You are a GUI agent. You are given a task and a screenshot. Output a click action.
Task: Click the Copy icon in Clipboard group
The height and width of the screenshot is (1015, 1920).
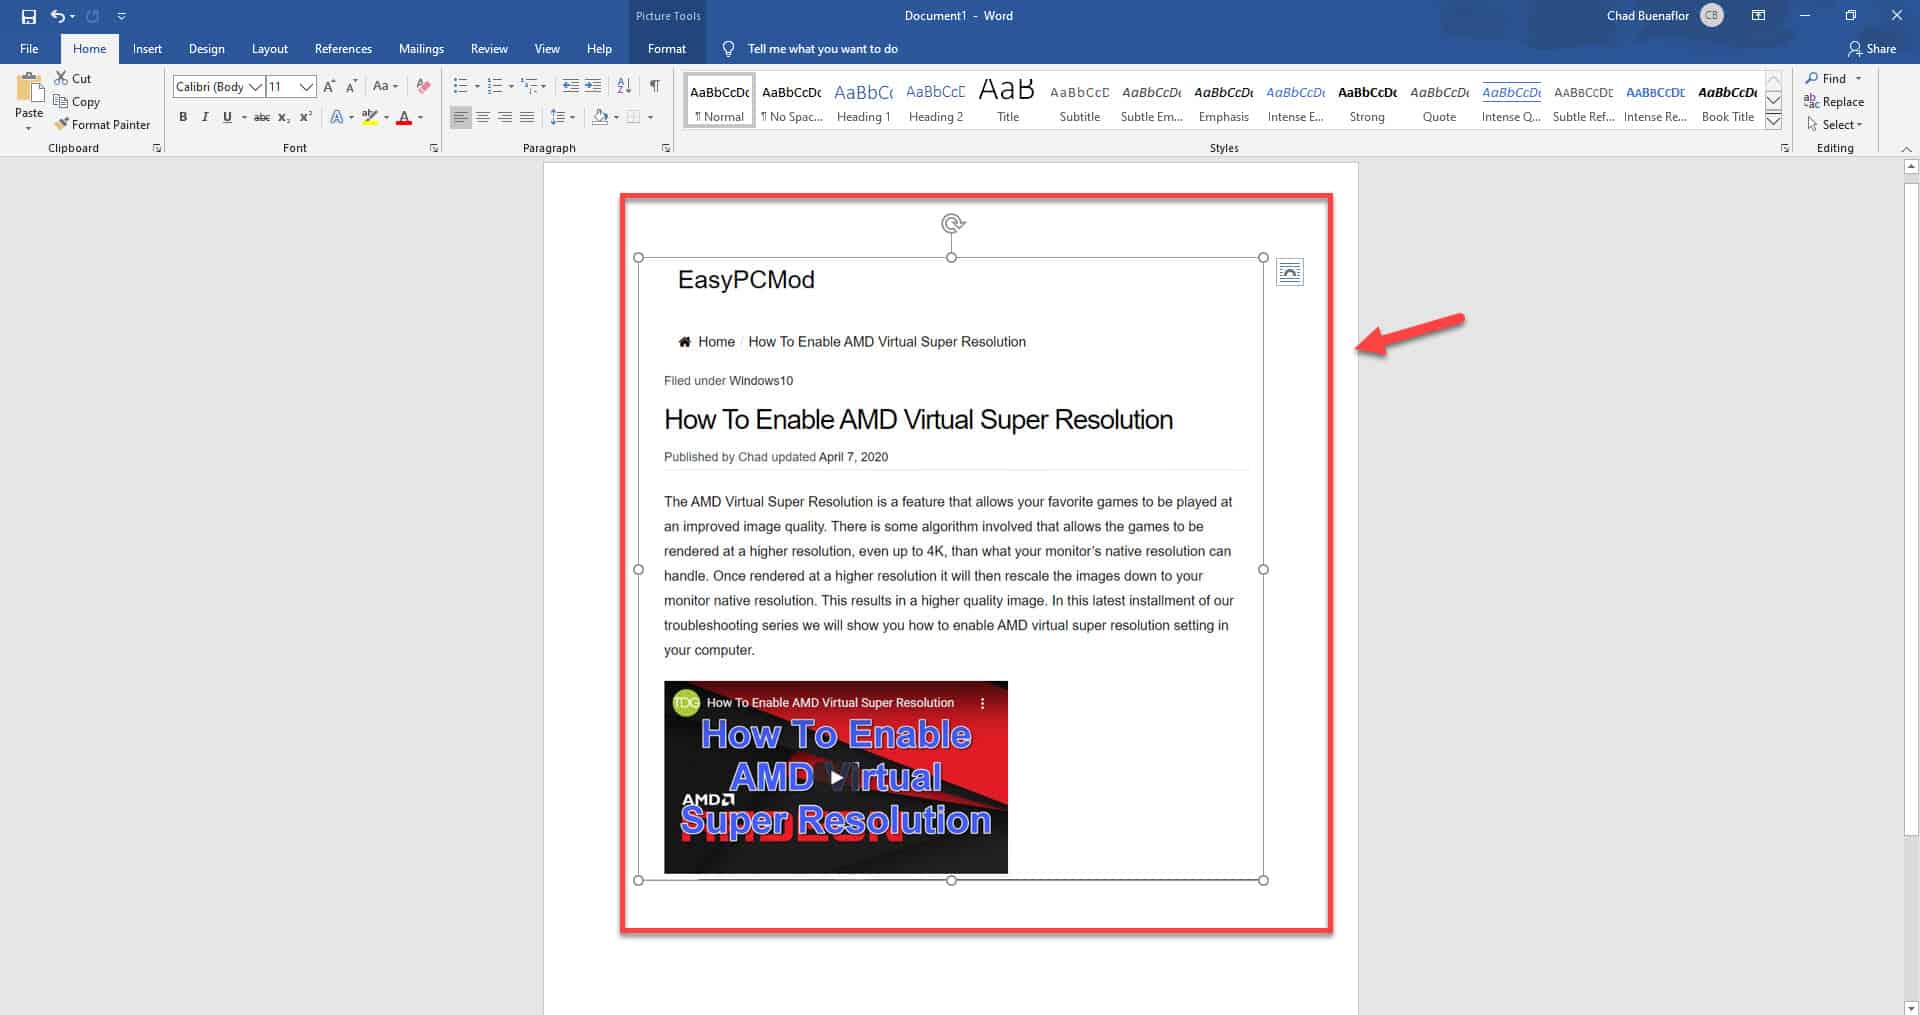click(x=62, y=101)
